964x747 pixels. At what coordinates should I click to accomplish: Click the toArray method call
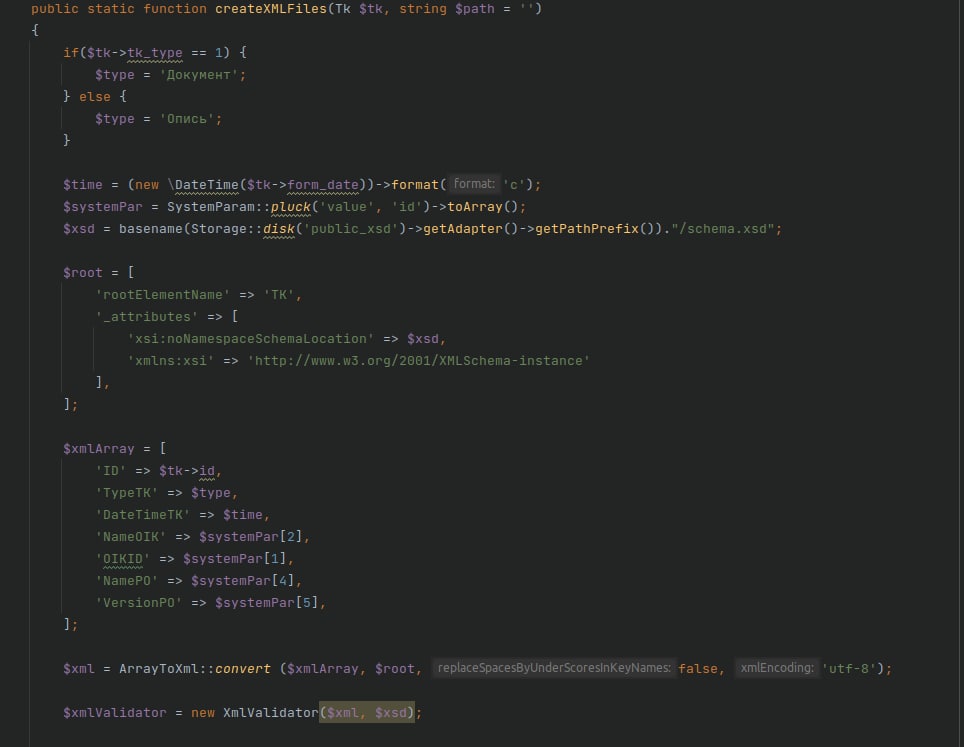(x=474, y=207)
